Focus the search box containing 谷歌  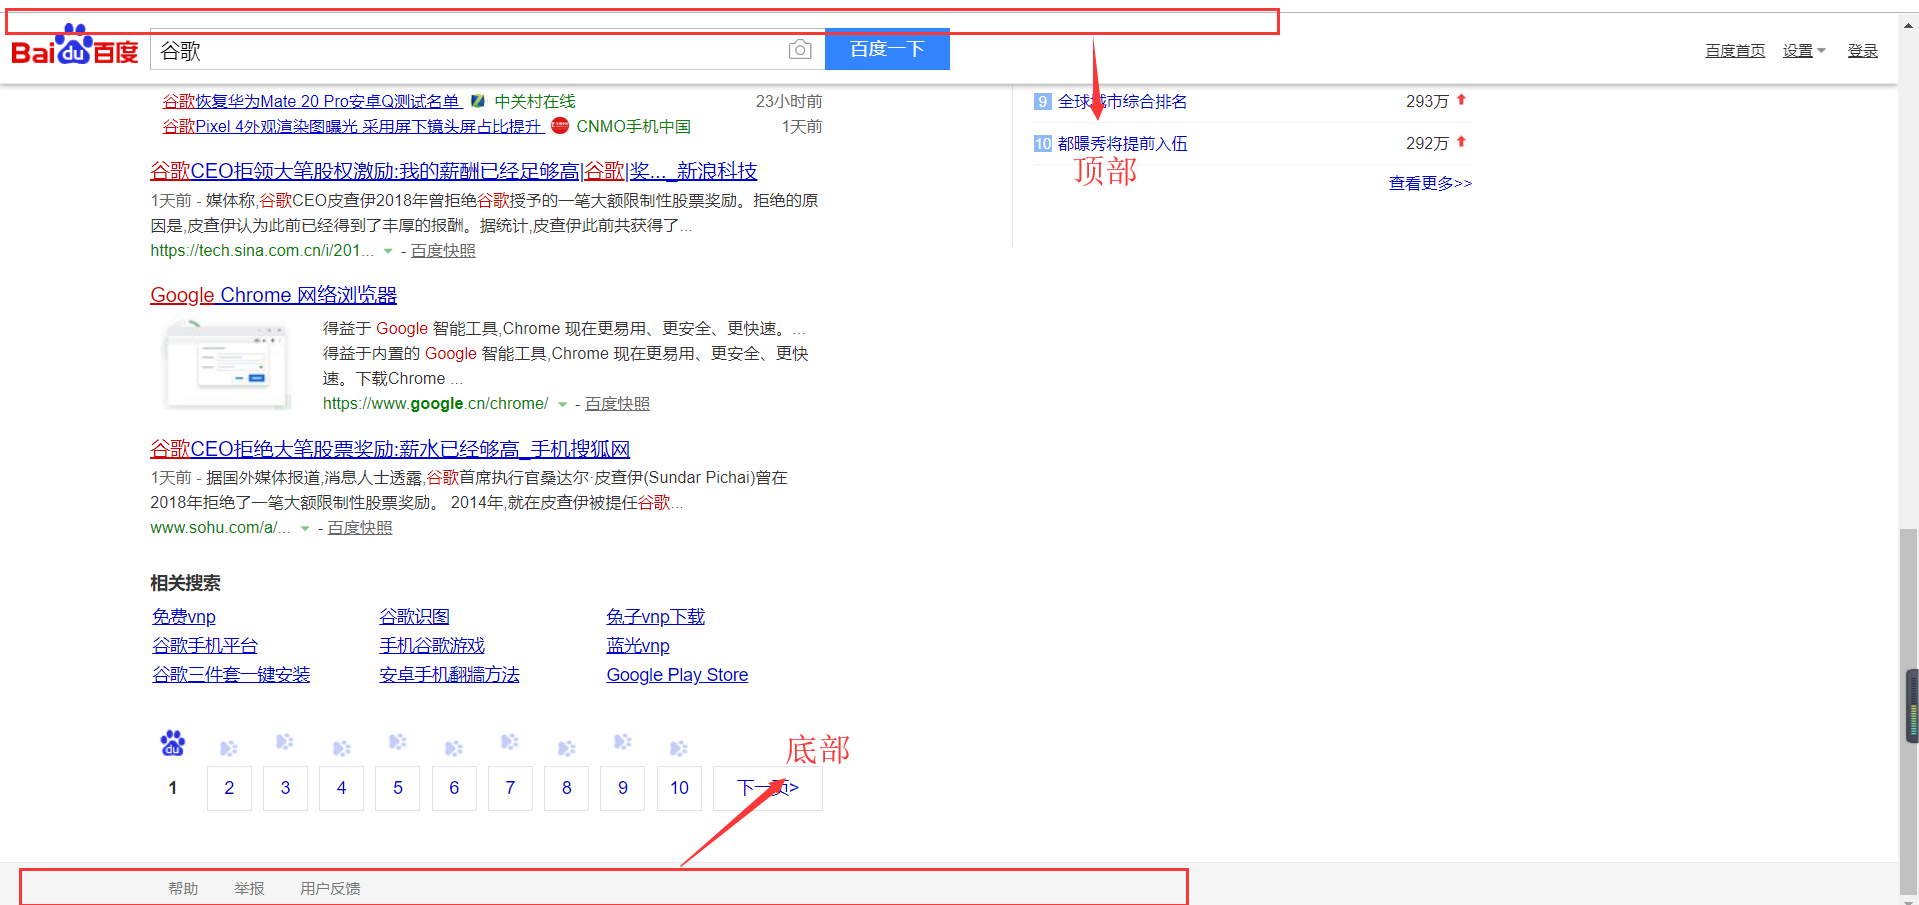(x=487, y=50)
